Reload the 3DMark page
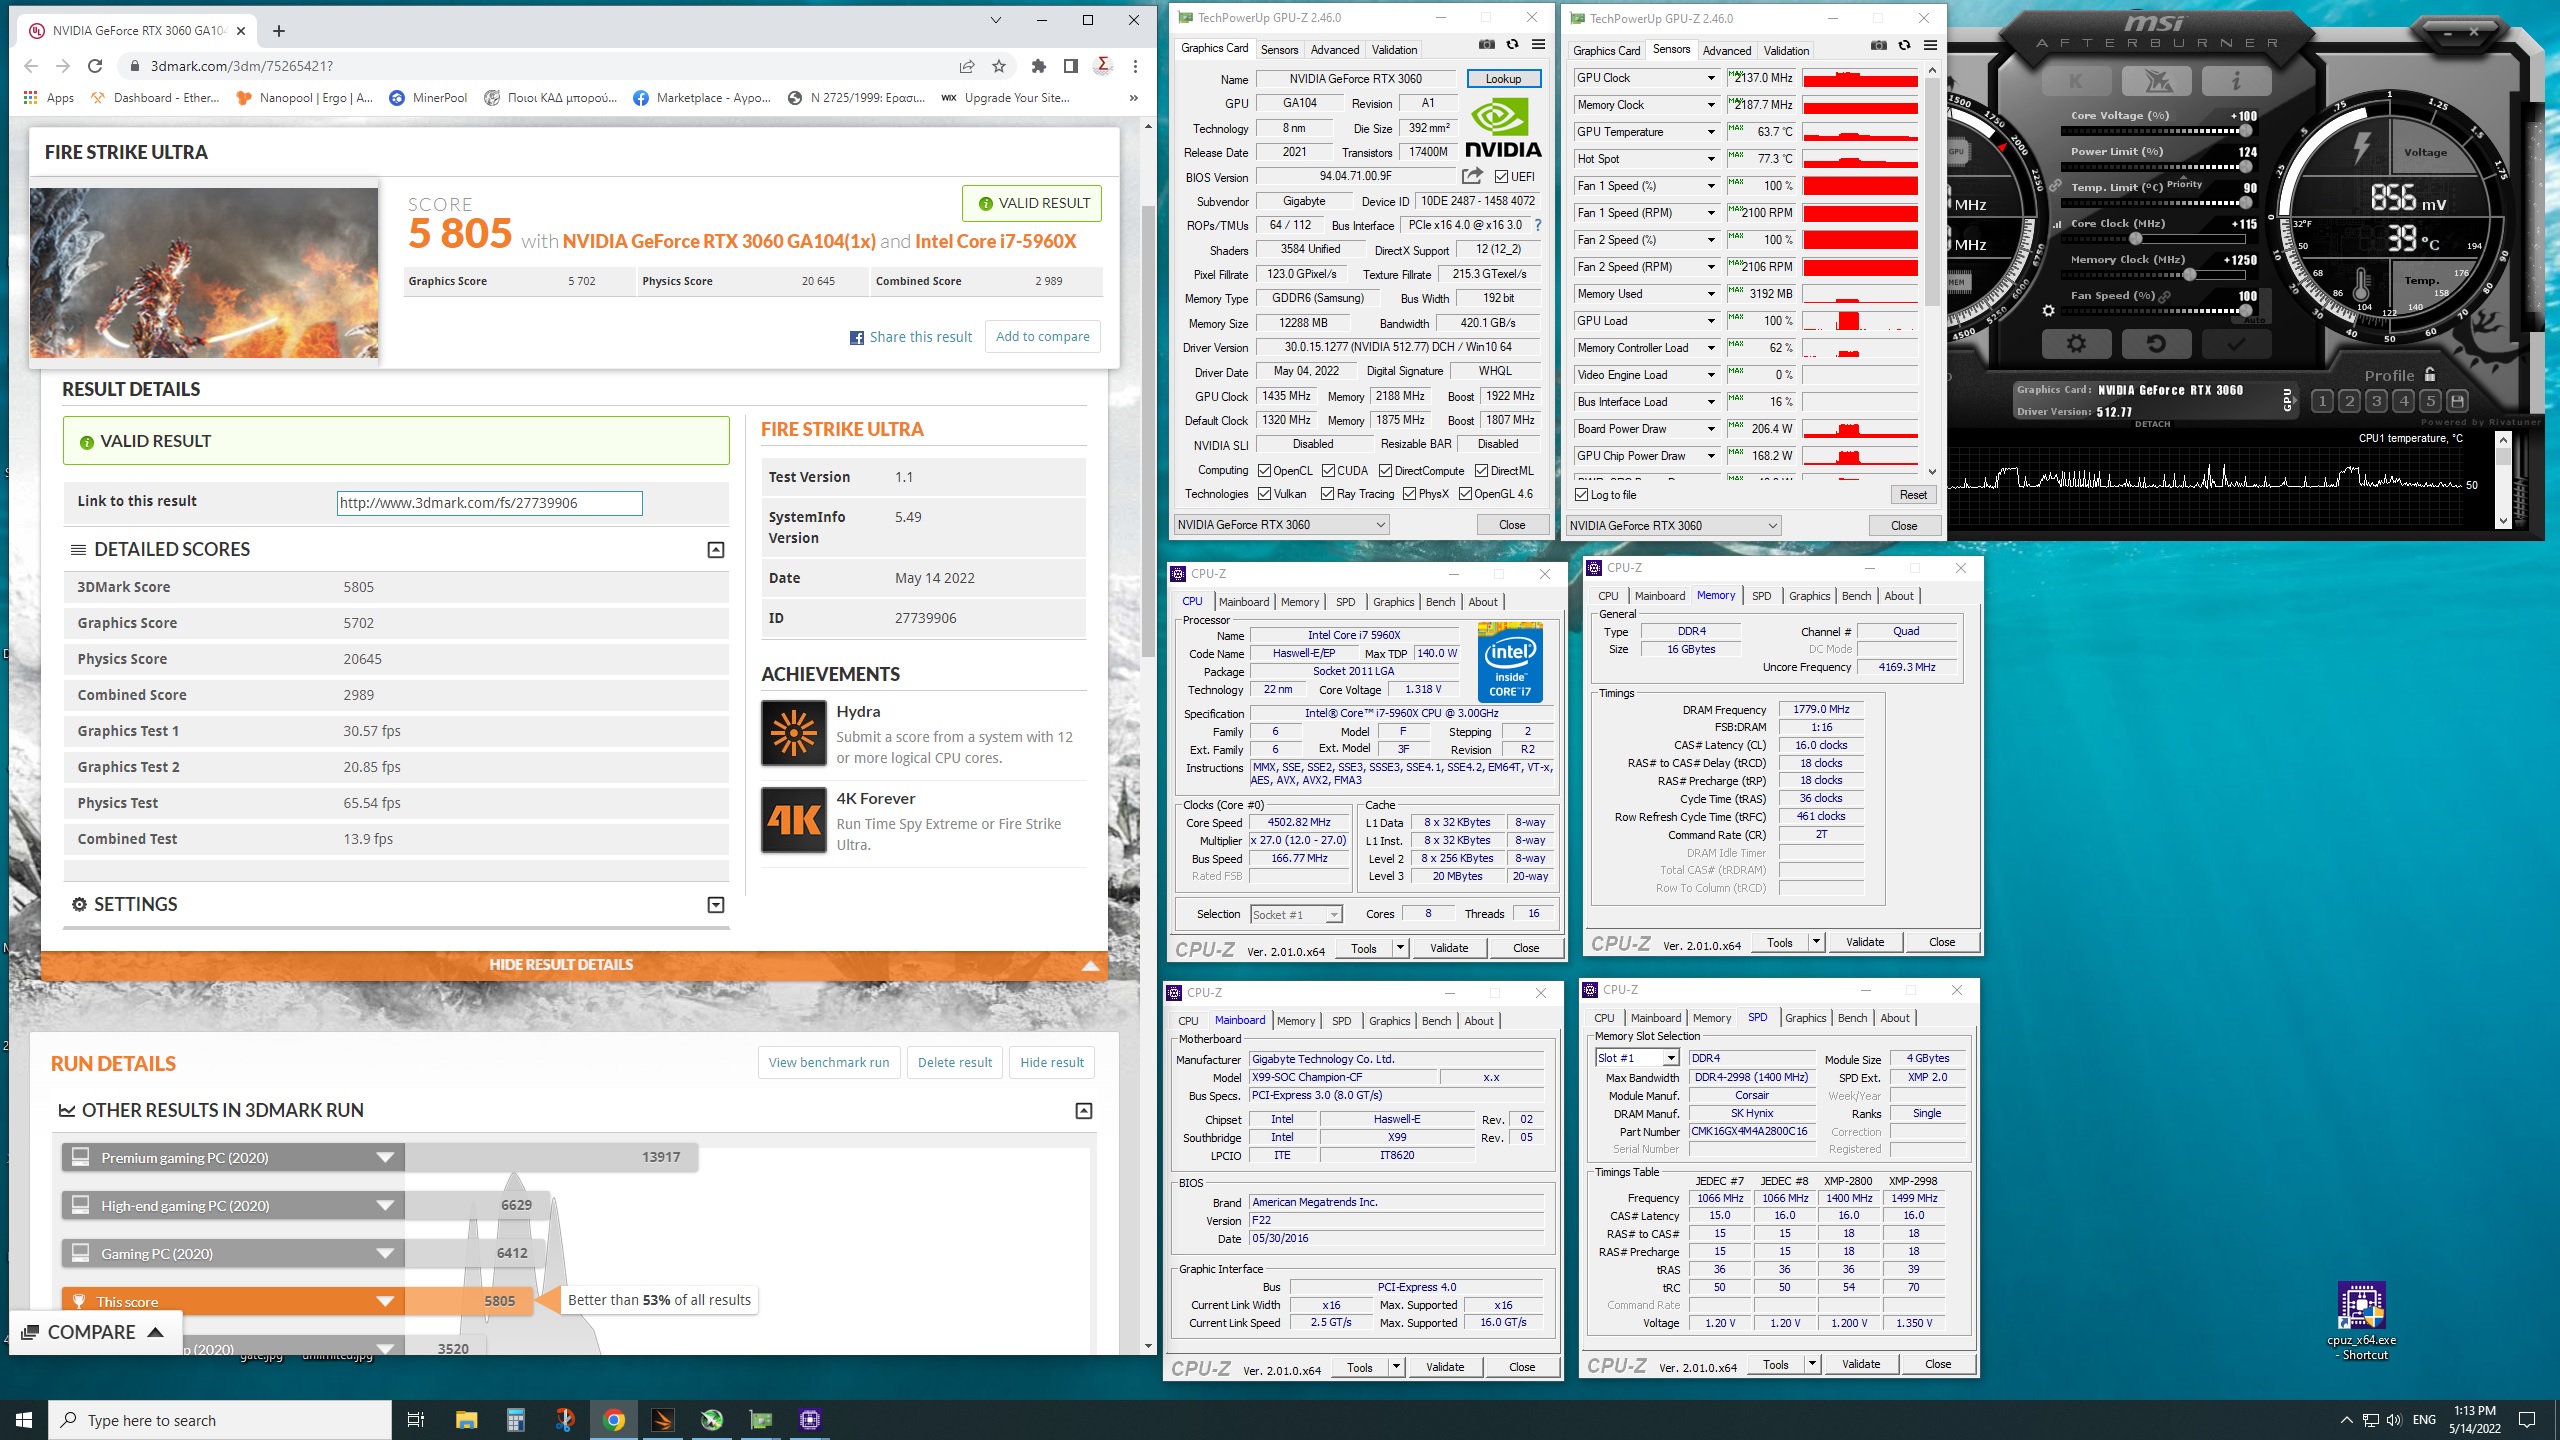 95,66
